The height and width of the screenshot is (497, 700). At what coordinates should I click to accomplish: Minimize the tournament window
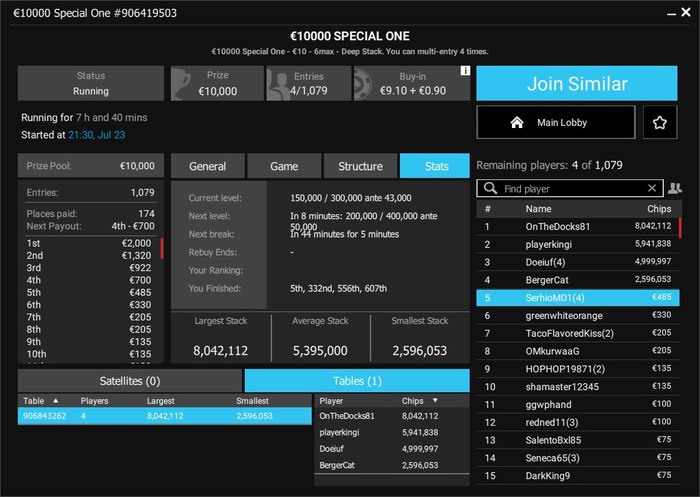click(671, 14)
